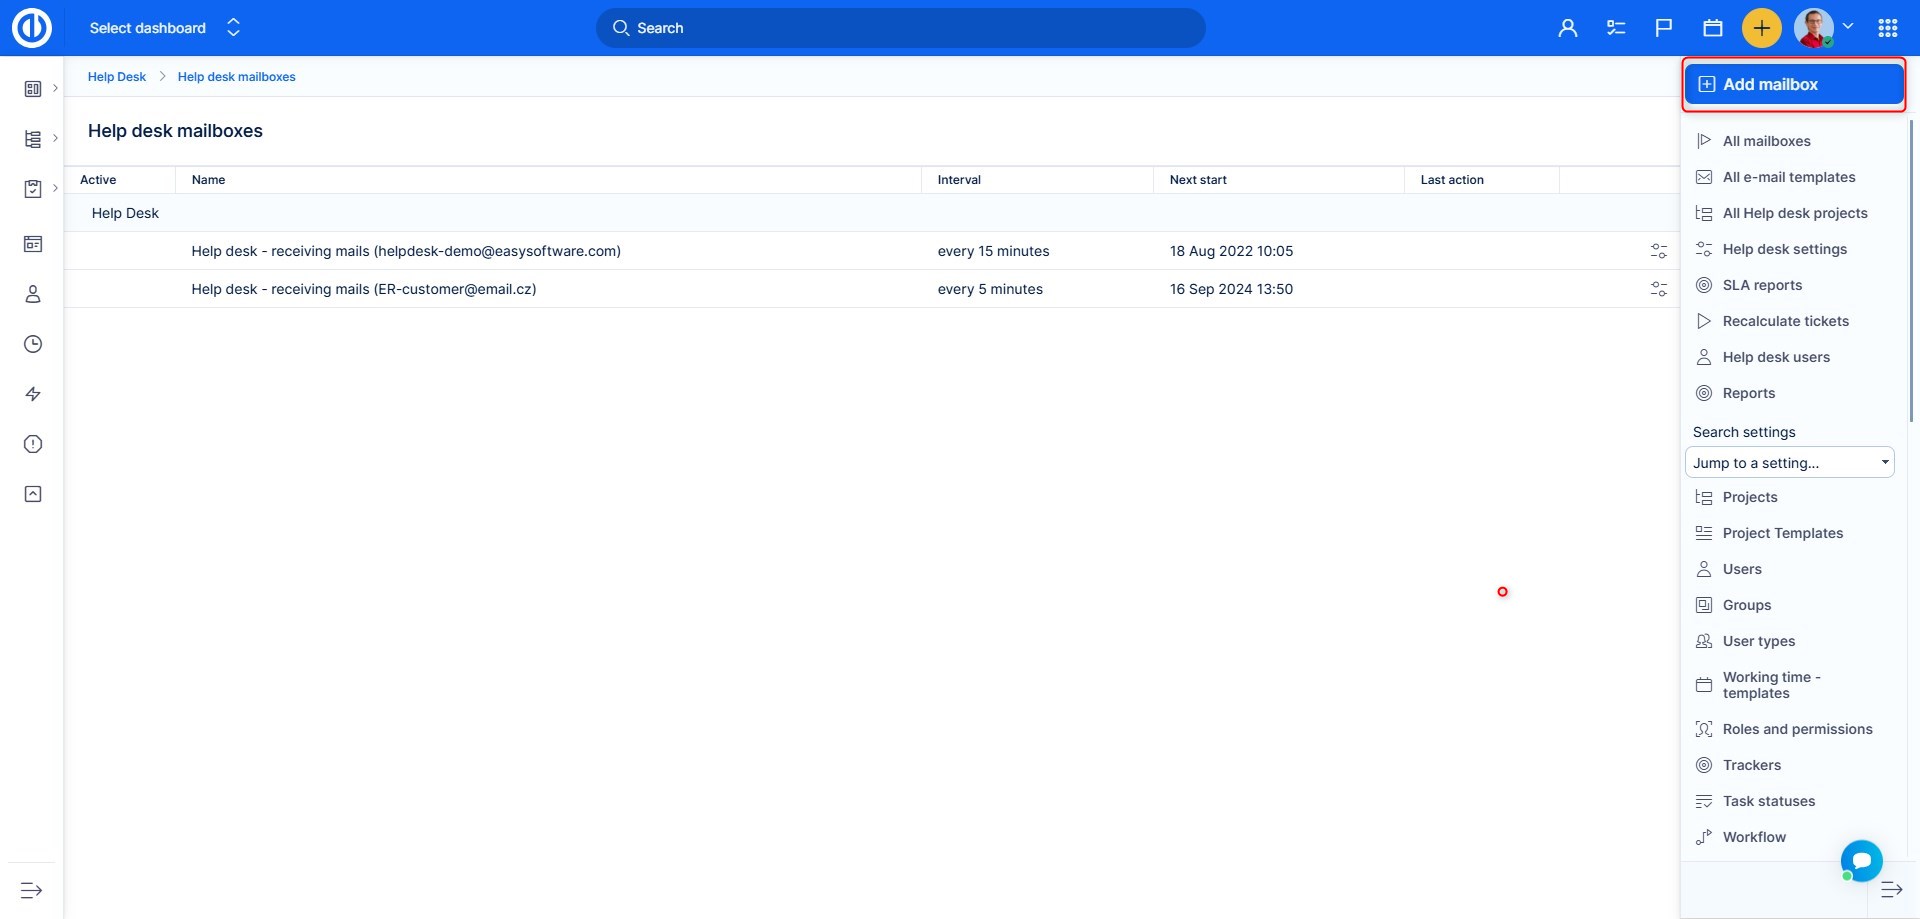Screen dimensions: 1920x919
Task: Click the Add mailbox button
Action: (1793, 85)
